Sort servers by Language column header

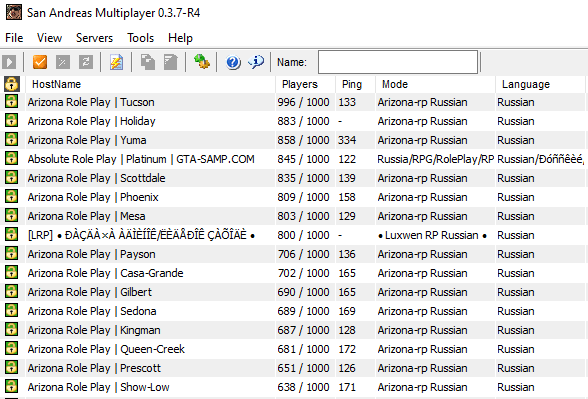(x=540, y=84)
